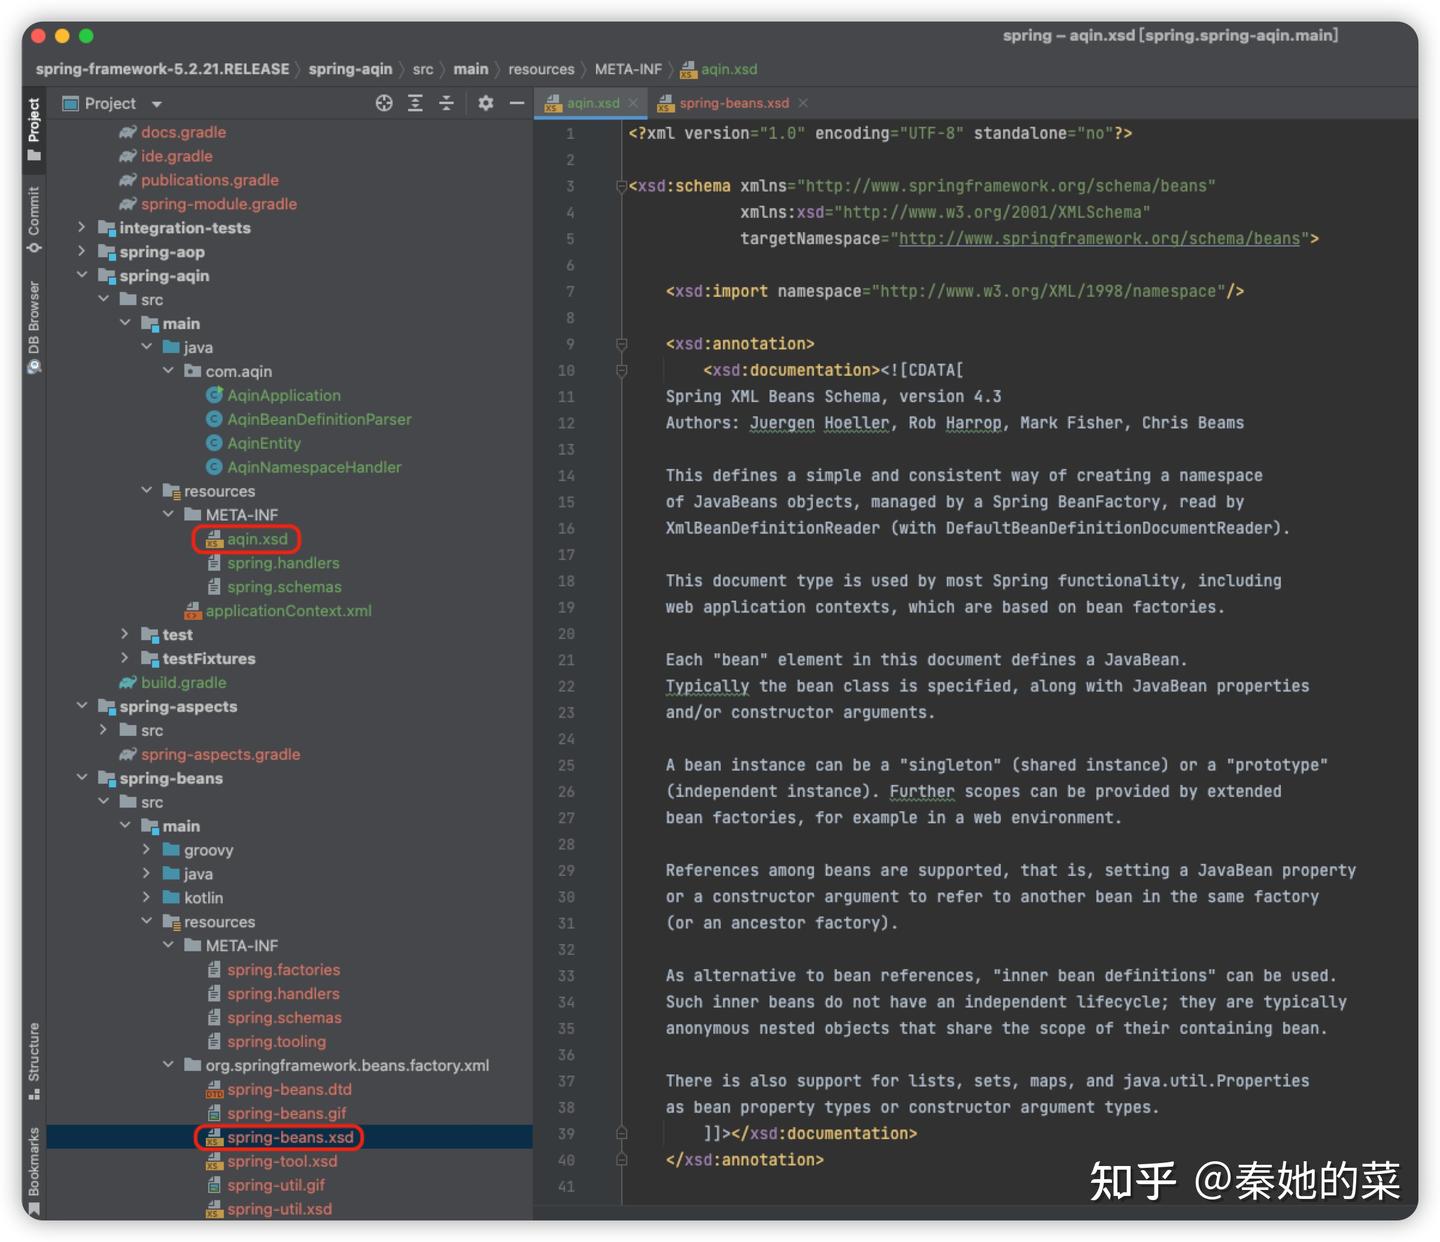Screen dimensions: 1440x1242
Task: Toggle the Project tool window button
Action: pos(34,129)
